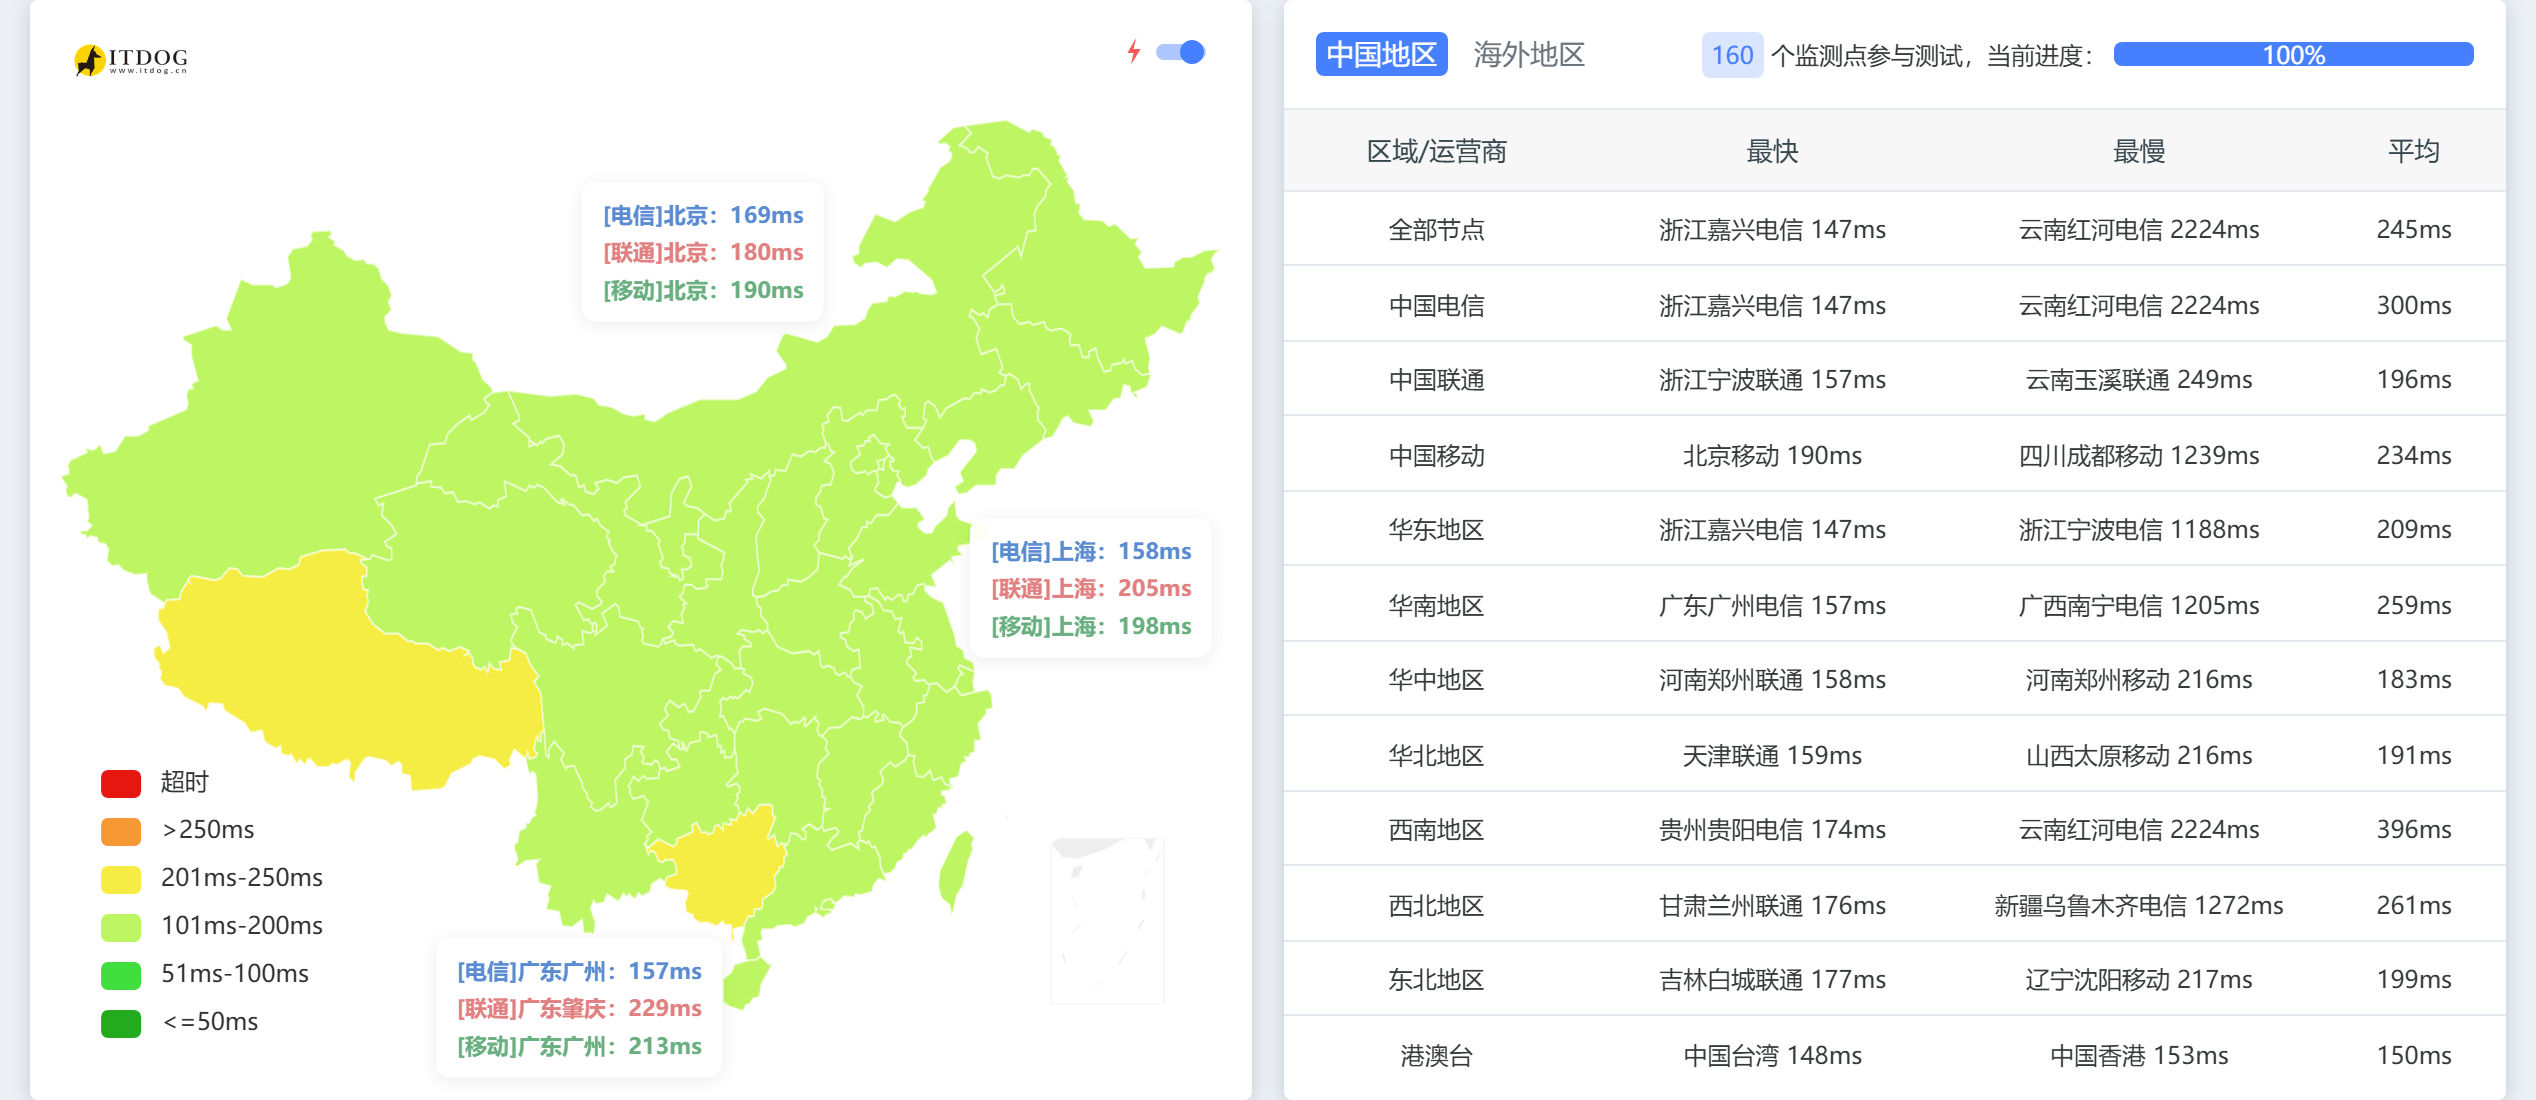Click the 平均 column header
Image resolution: width=2536 pixels, height=1100 pixels.
2414,151
